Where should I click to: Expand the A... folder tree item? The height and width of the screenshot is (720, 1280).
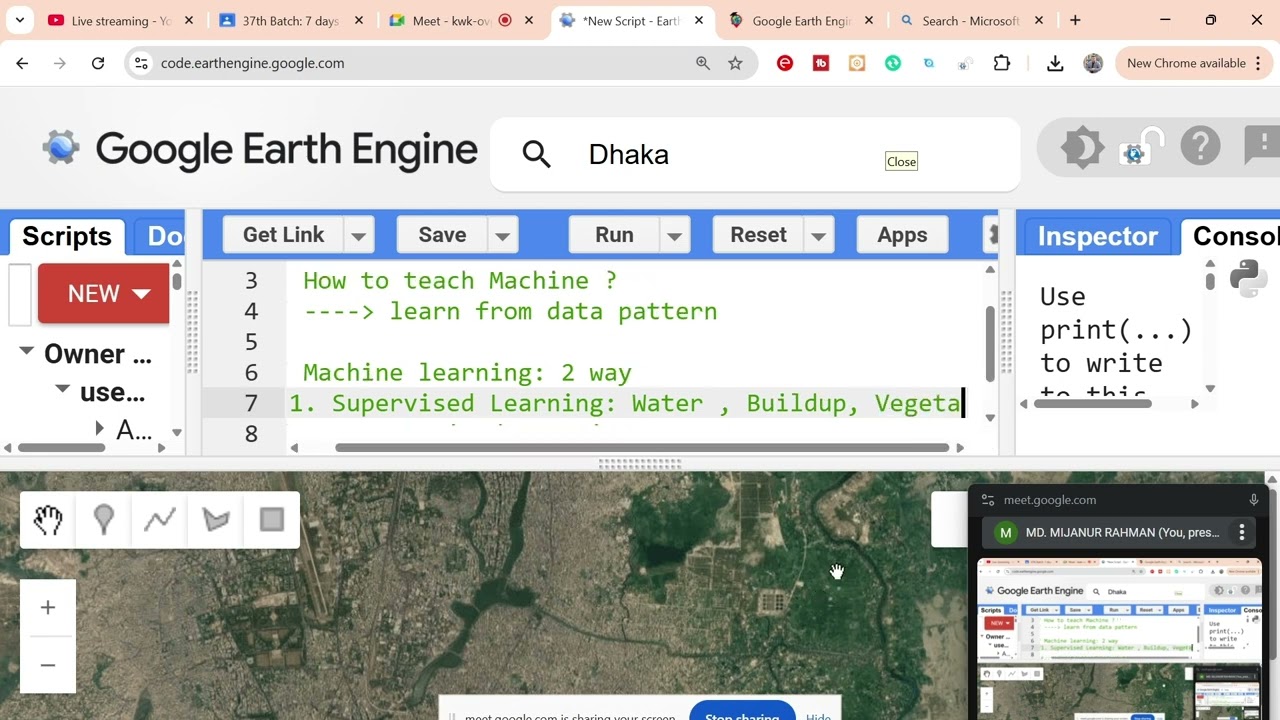click(99, 429)
